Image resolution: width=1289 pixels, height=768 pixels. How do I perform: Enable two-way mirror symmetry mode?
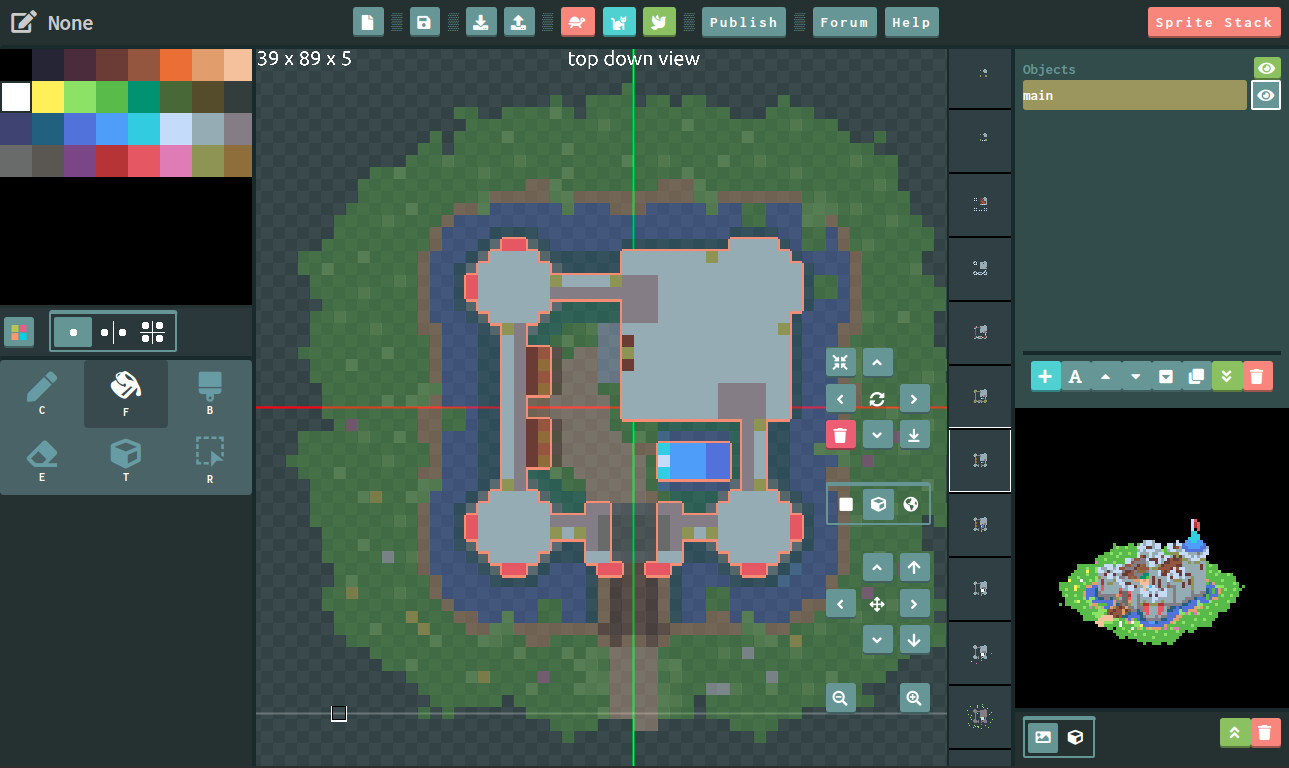point(113,332)
